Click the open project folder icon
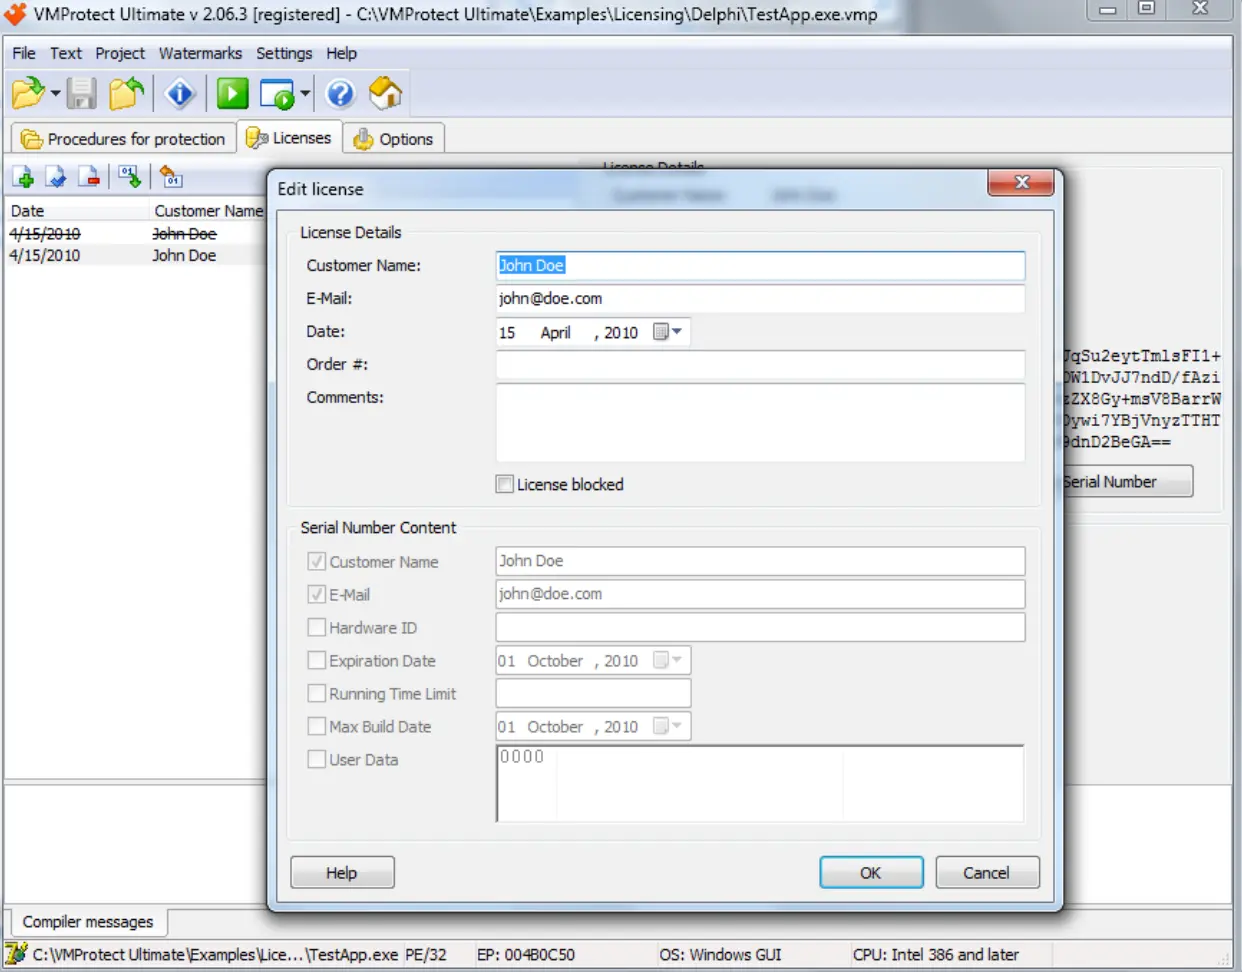Viewport: 1242px width, 972px height. [28, 94]
